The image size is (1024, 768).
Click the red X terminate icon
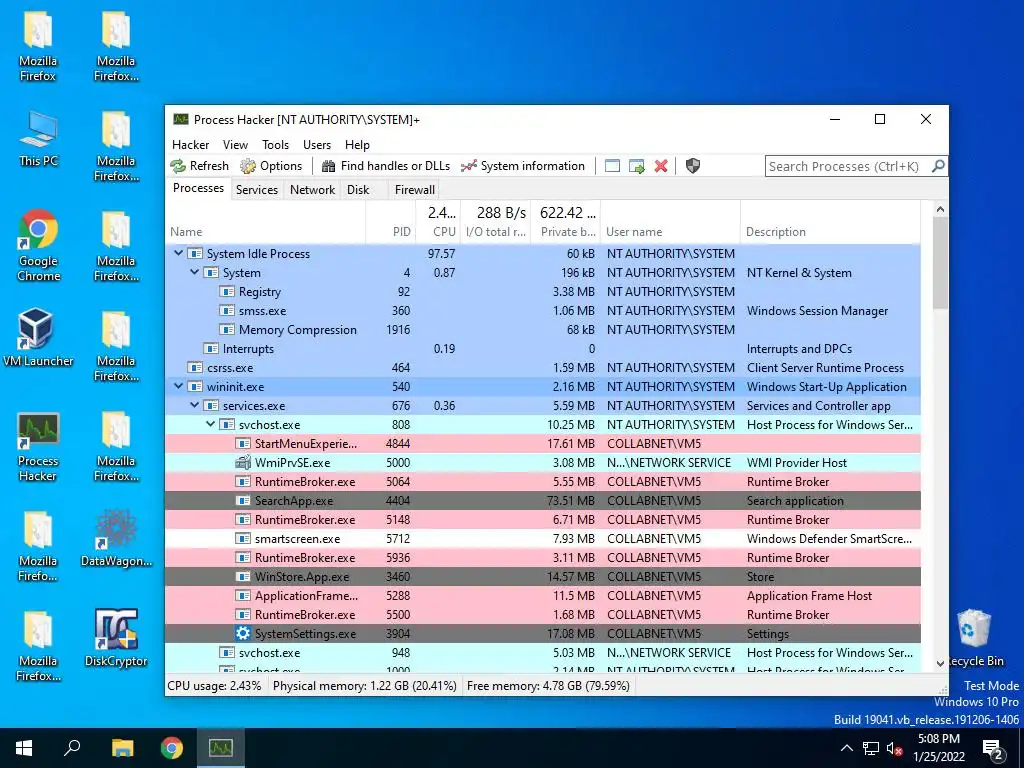tap(661, 166)
